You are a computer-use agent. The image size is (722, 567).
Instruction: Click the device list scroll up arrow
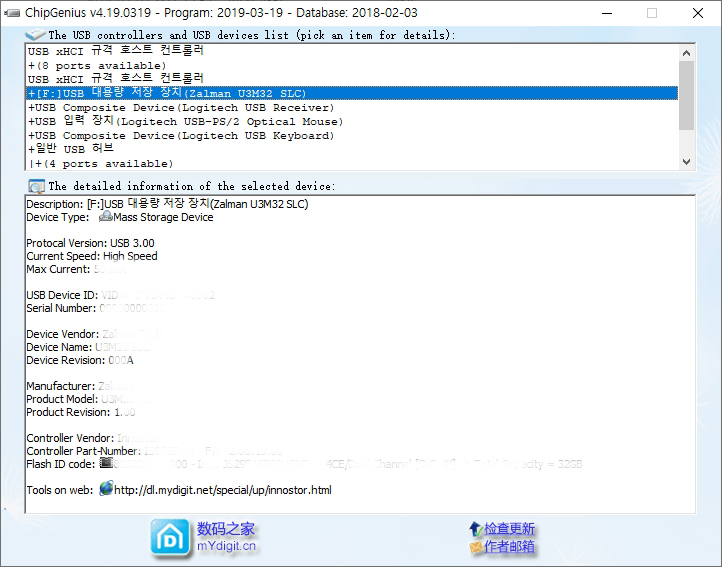pyautogui.click(x=686, y=53)
